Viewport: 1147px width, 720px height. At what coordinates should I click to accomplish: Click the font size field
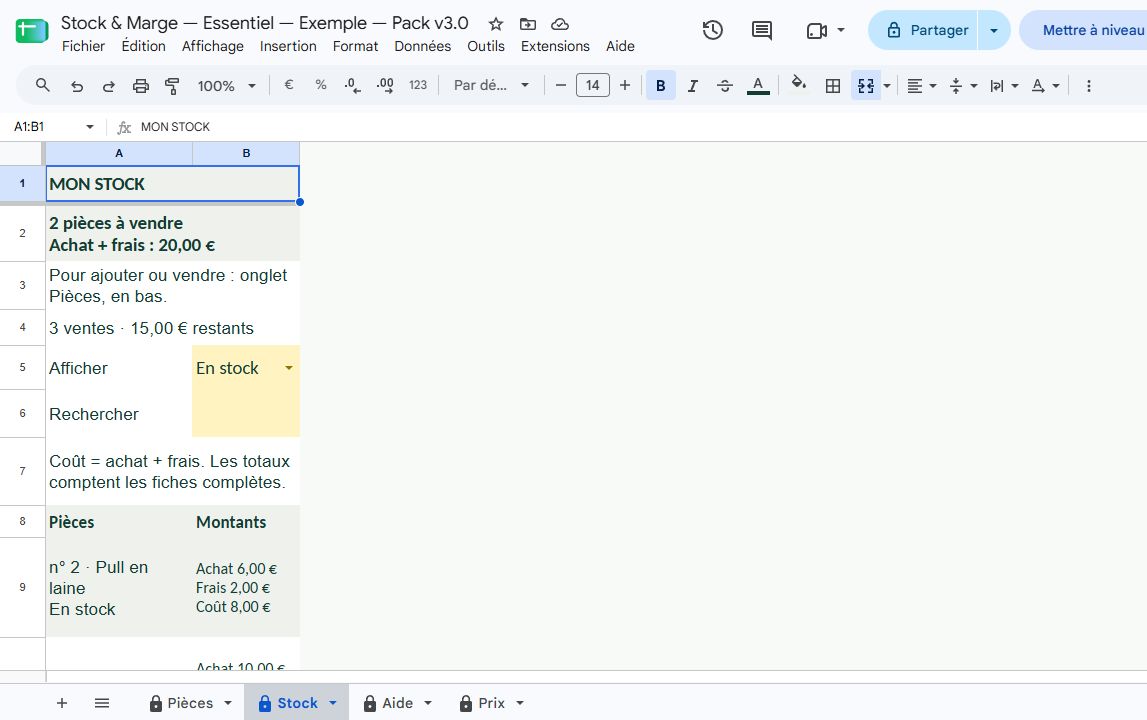tap(593, 86)
